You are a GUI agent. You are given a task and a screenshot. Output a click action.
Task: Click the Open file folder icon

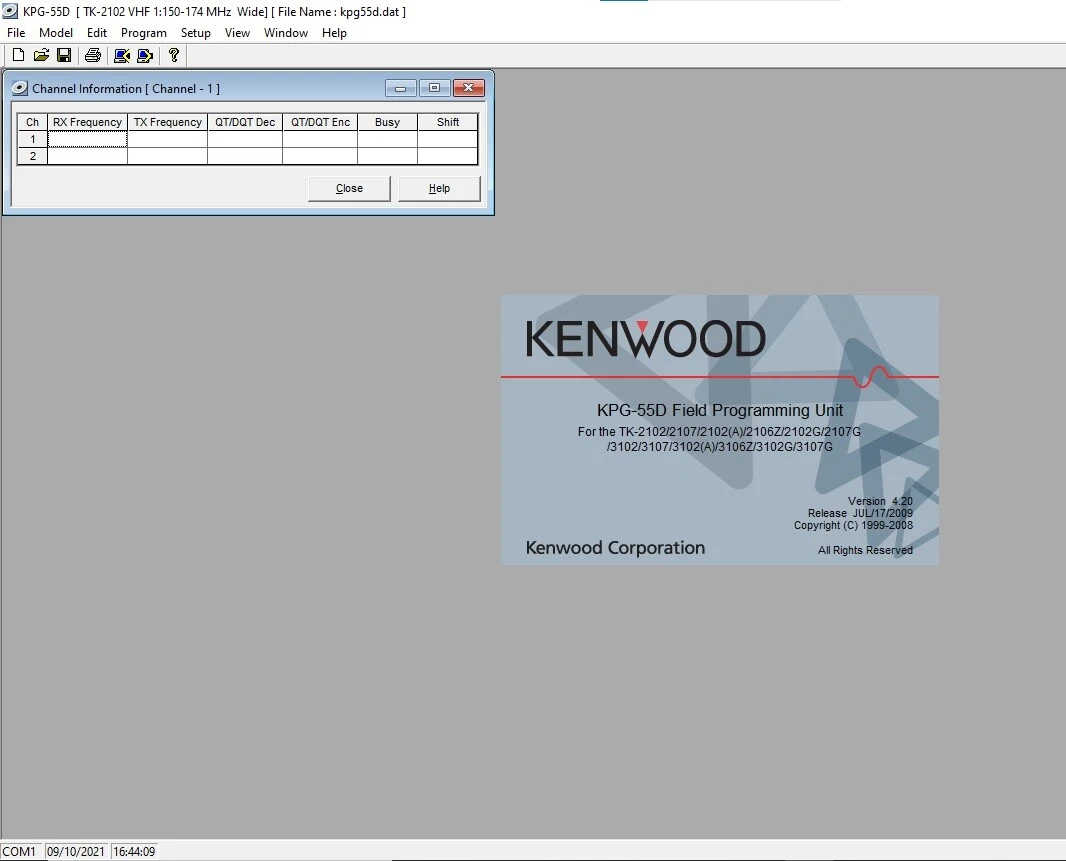41,55
